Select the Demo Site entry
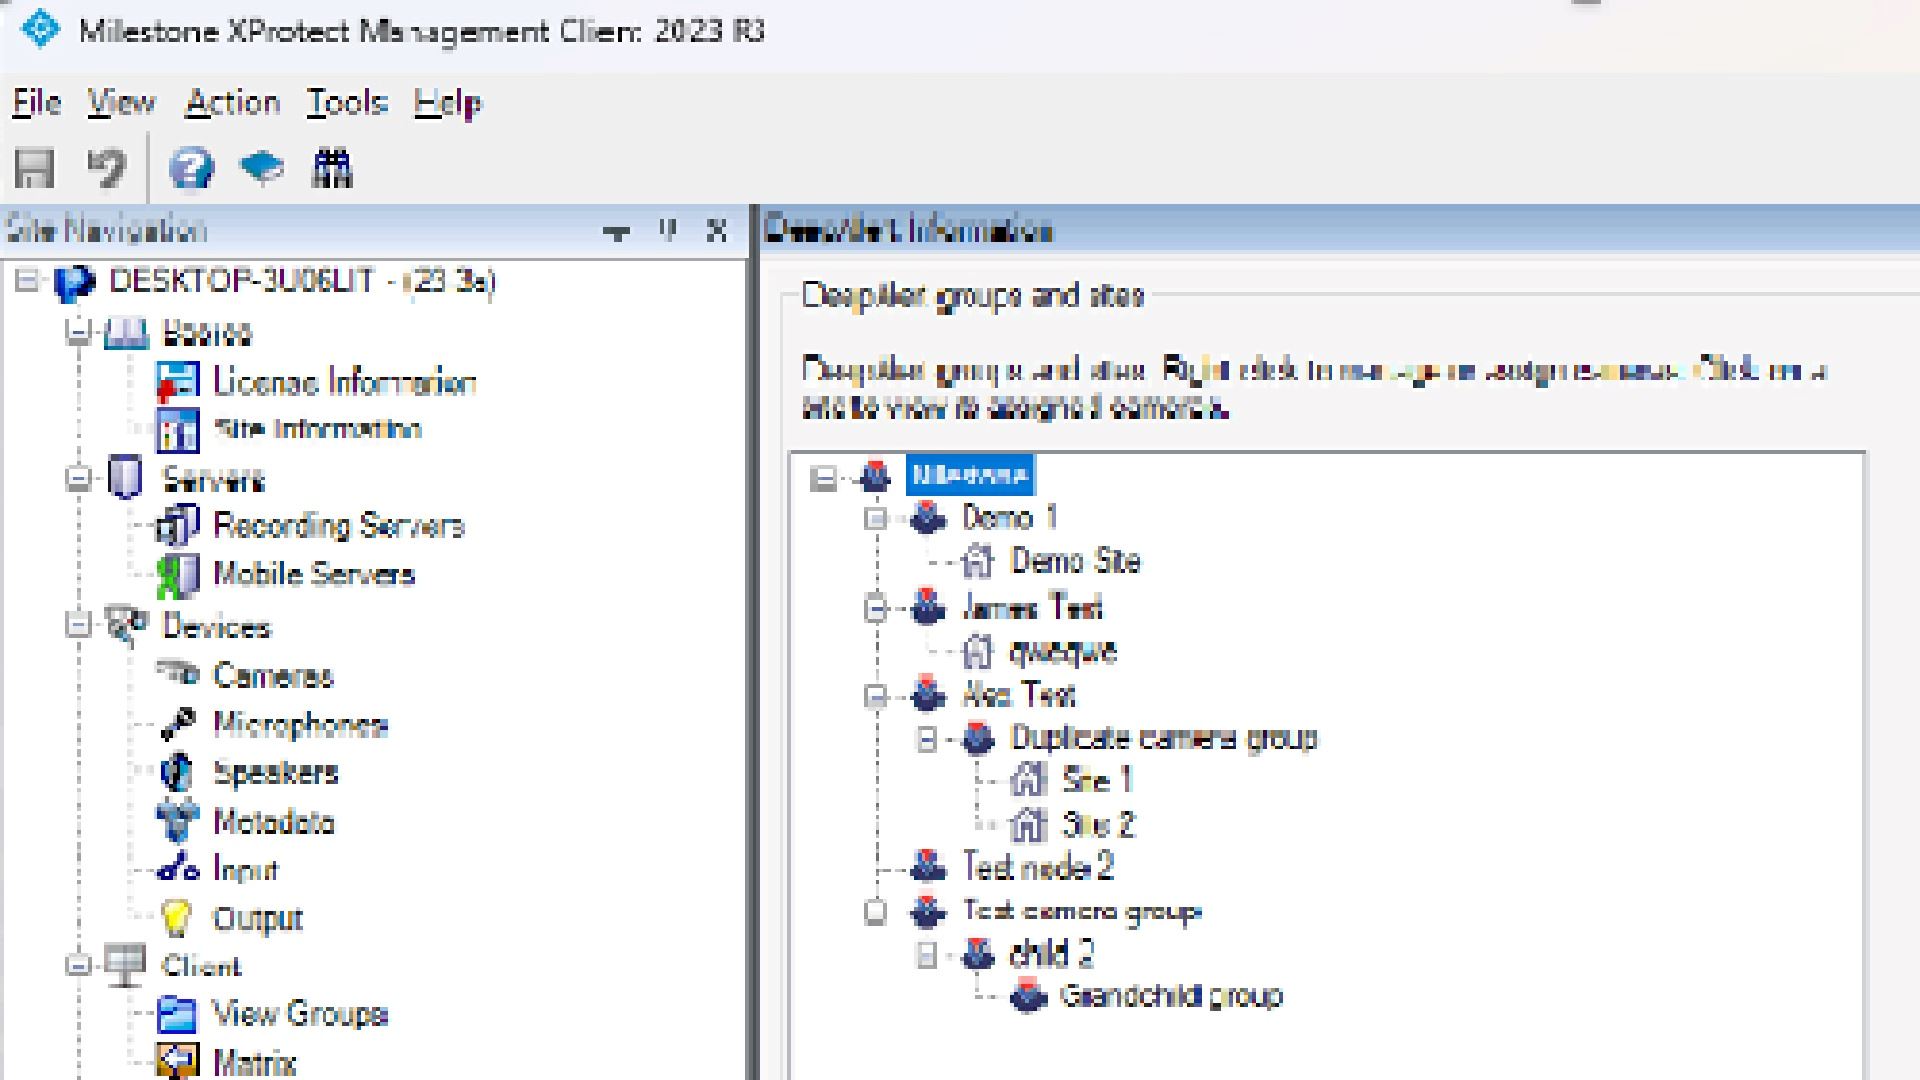Image resolution: width=1920 pixels, height=1080 pixels. [1075, 561]
